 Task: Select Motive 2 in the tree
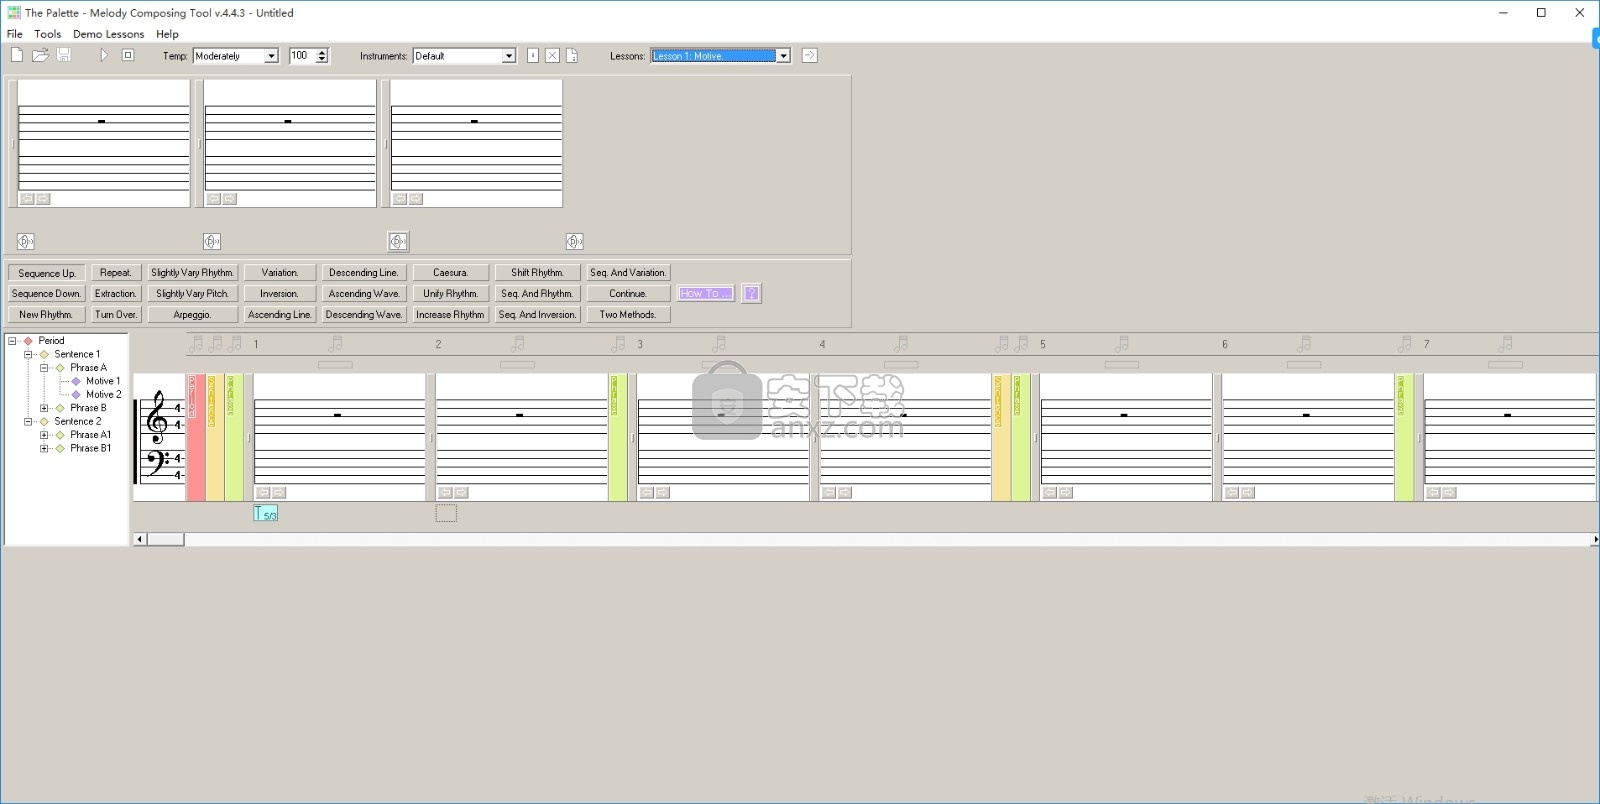(x=103, y=395)
